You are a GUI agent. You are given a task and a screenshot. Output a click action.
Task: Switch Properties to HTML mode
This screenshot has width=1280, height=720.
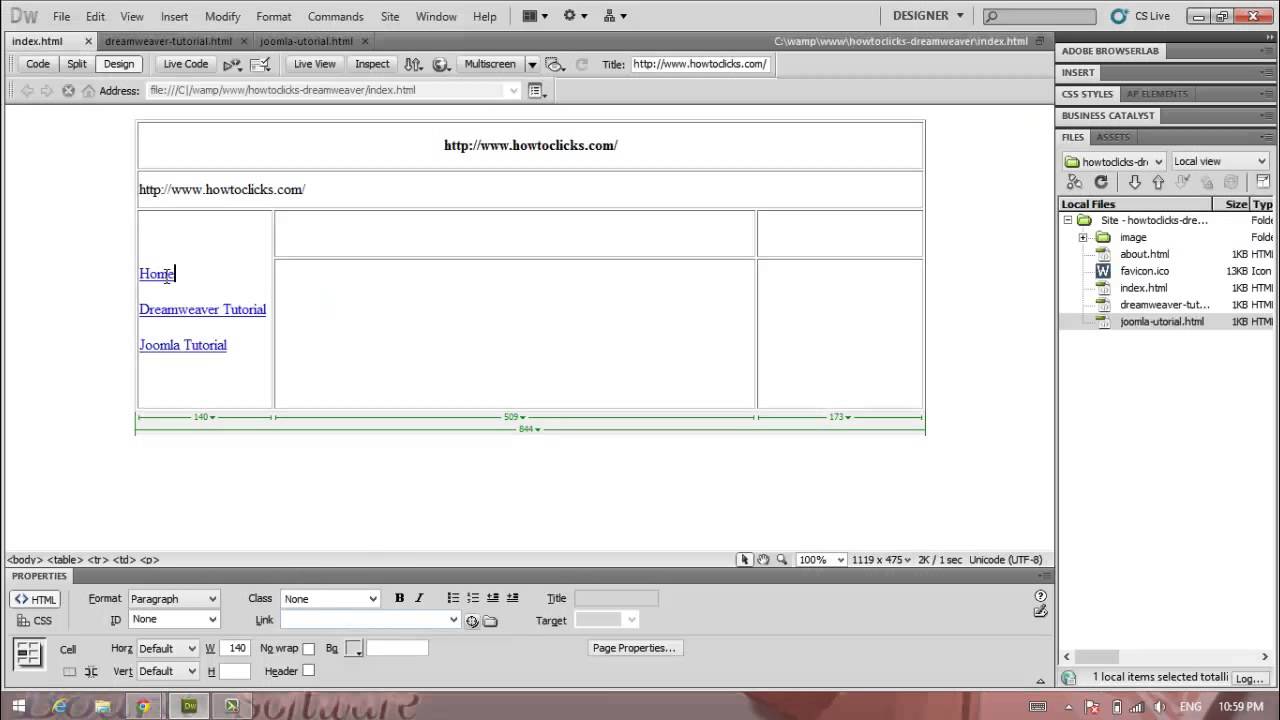coord(35,600)
